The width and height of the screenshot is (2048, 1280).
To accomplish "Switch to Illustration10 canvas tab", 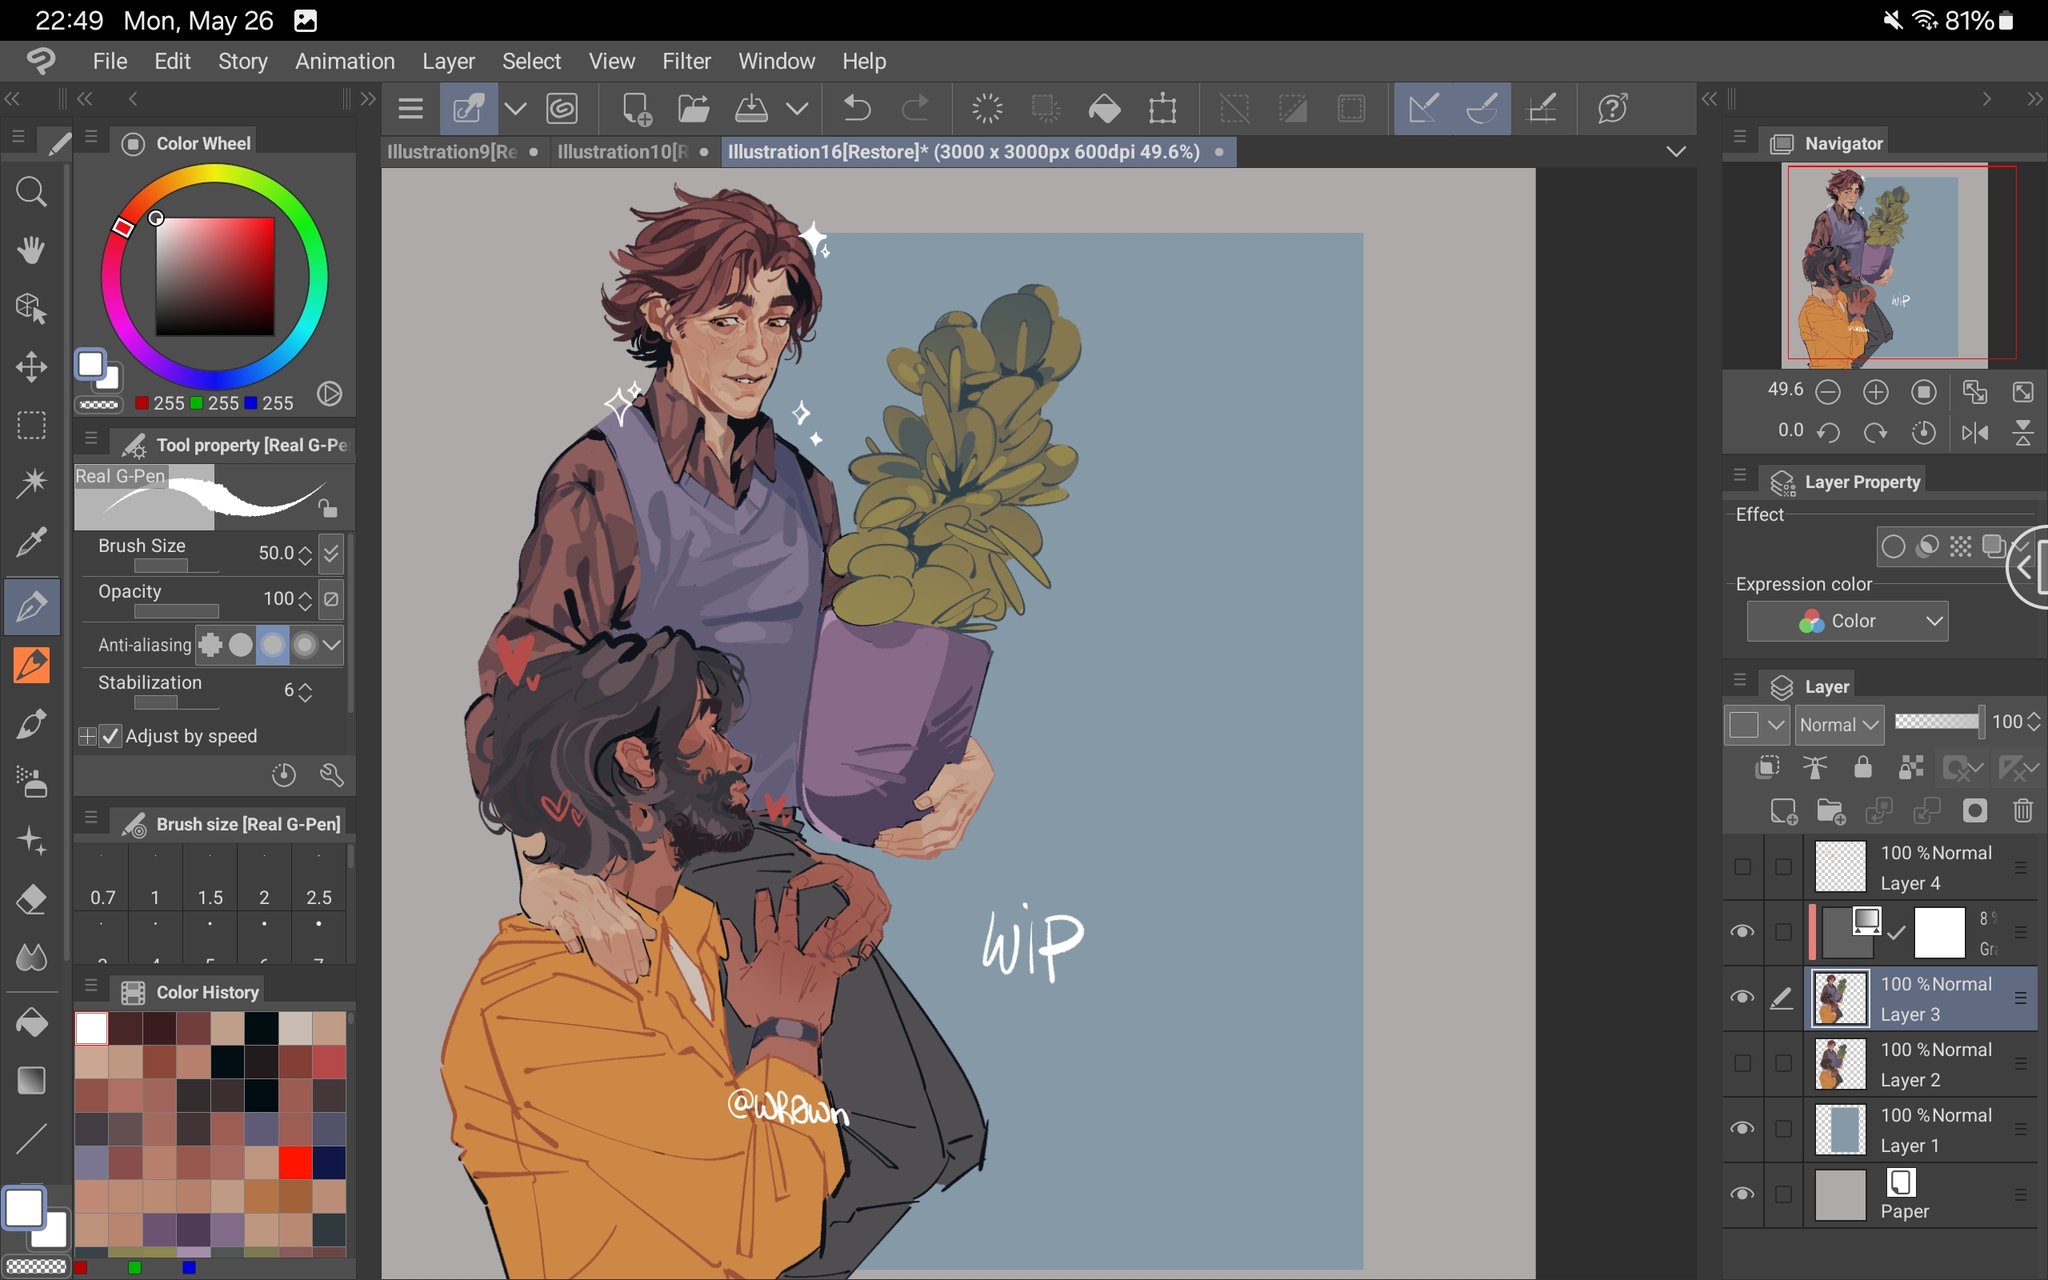I will point(633,152).
